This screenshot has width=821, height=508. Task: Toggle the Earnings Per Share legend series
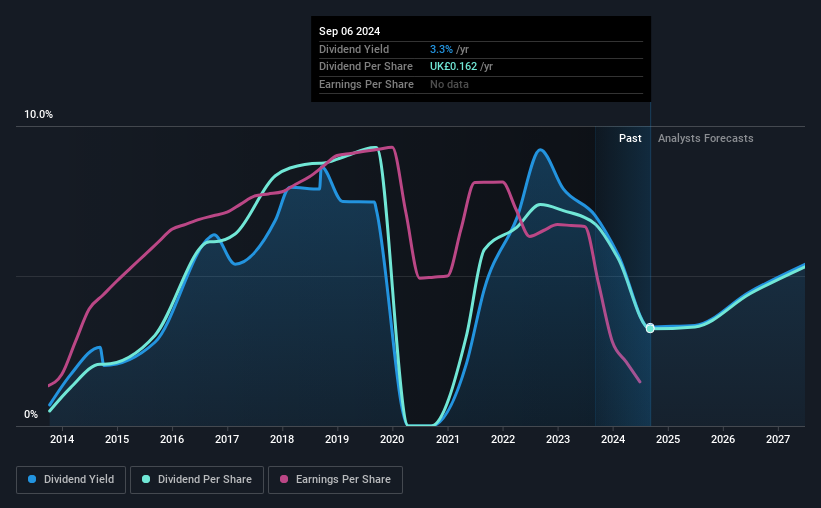click(335, 480)
